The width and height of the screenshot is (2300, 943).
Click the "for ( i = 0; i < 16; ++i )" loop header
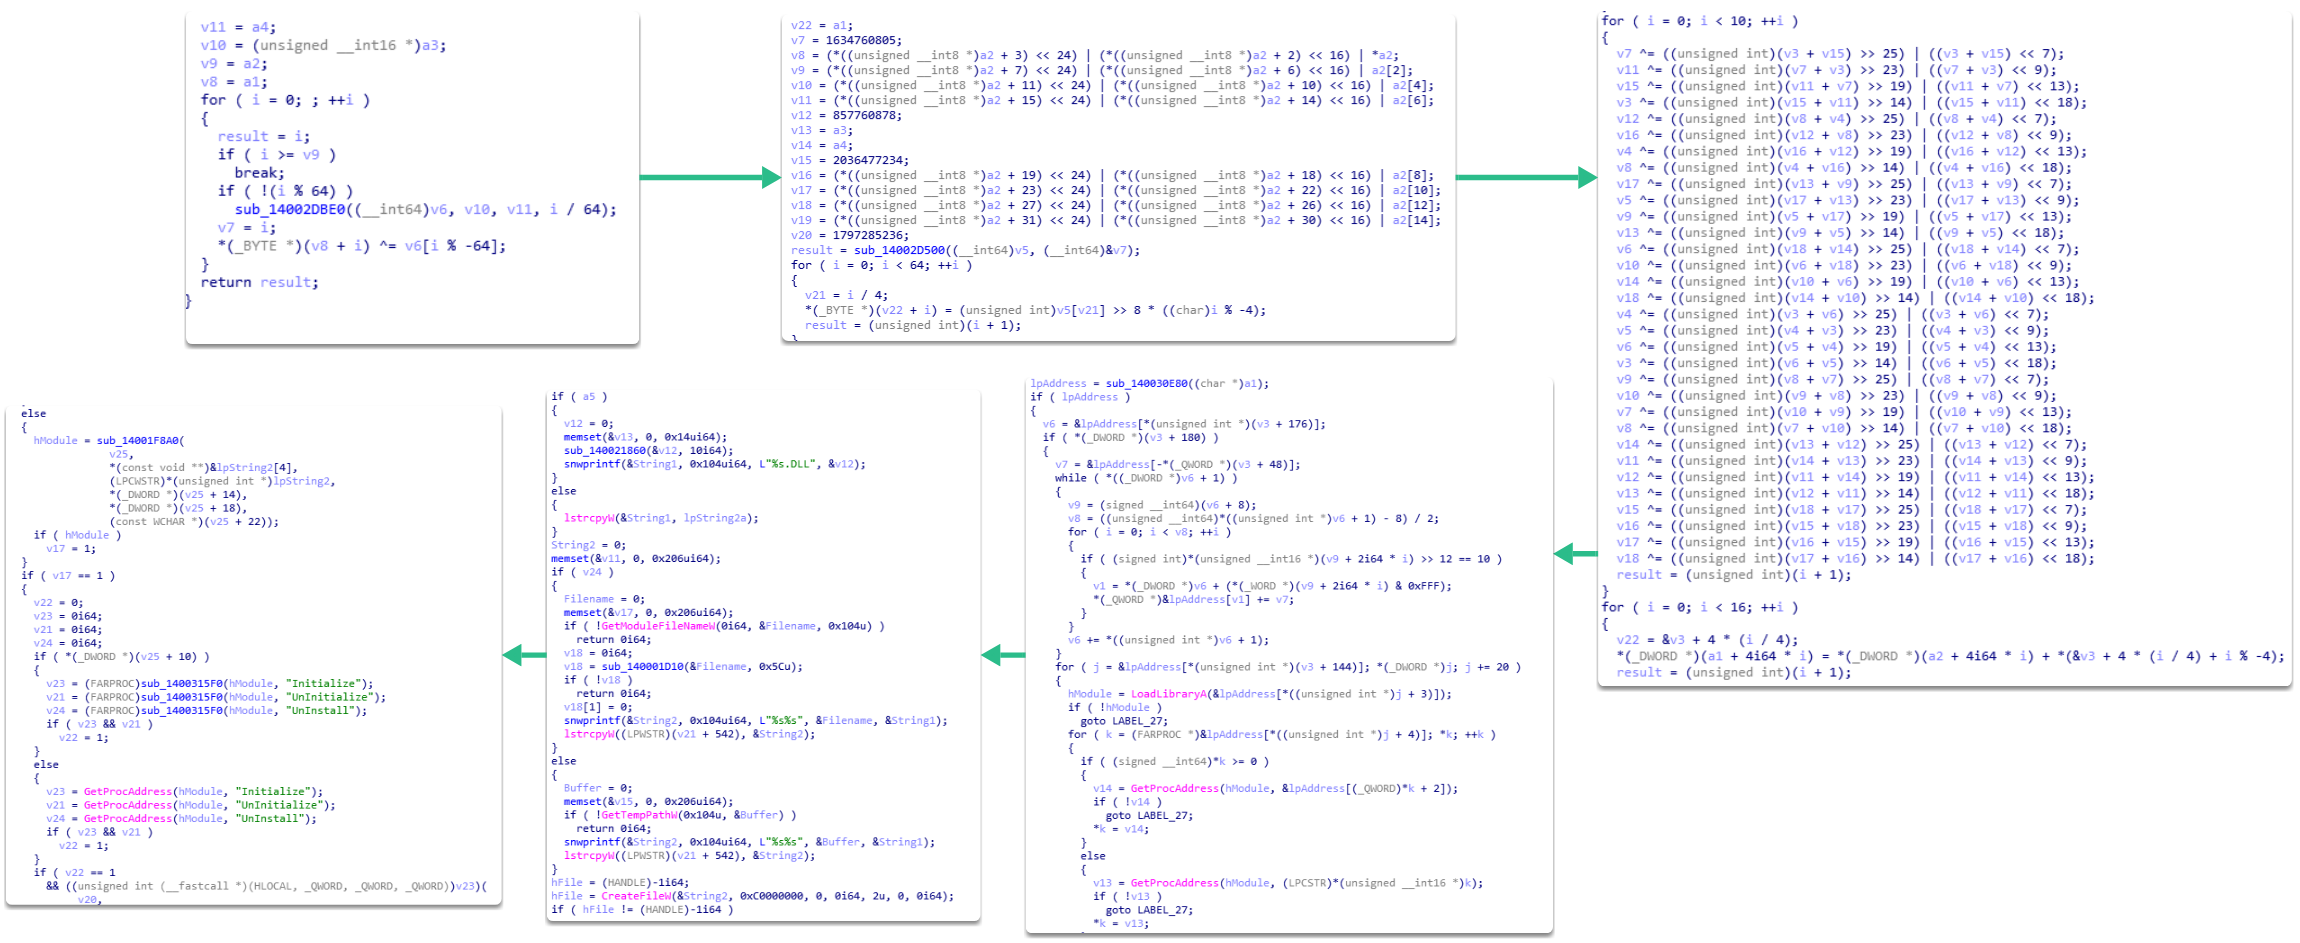tap(1699, 607)
